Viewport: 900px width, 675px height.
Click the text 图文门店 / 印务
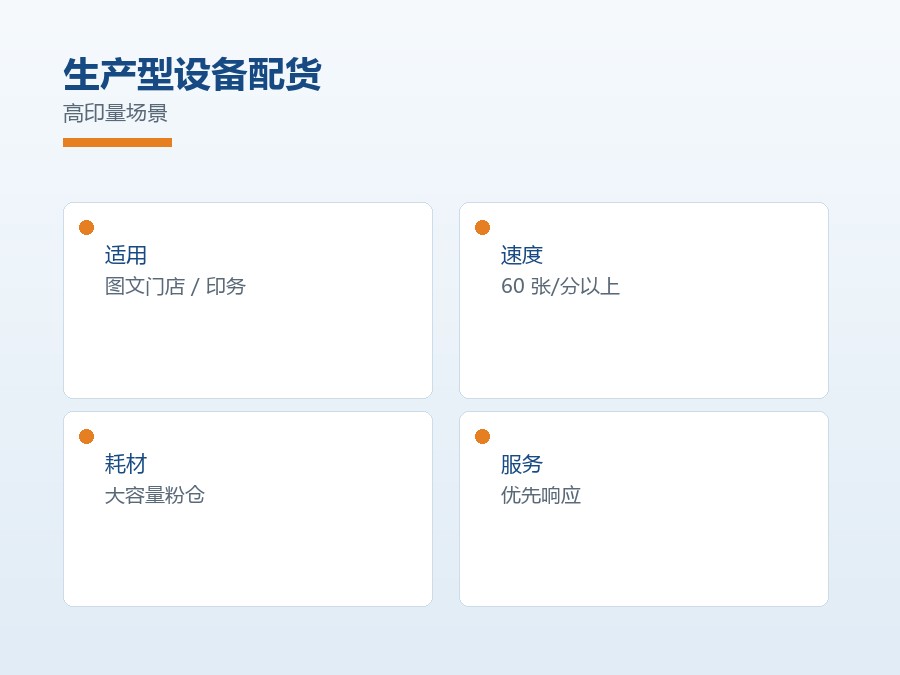click(x=175, y=286)
